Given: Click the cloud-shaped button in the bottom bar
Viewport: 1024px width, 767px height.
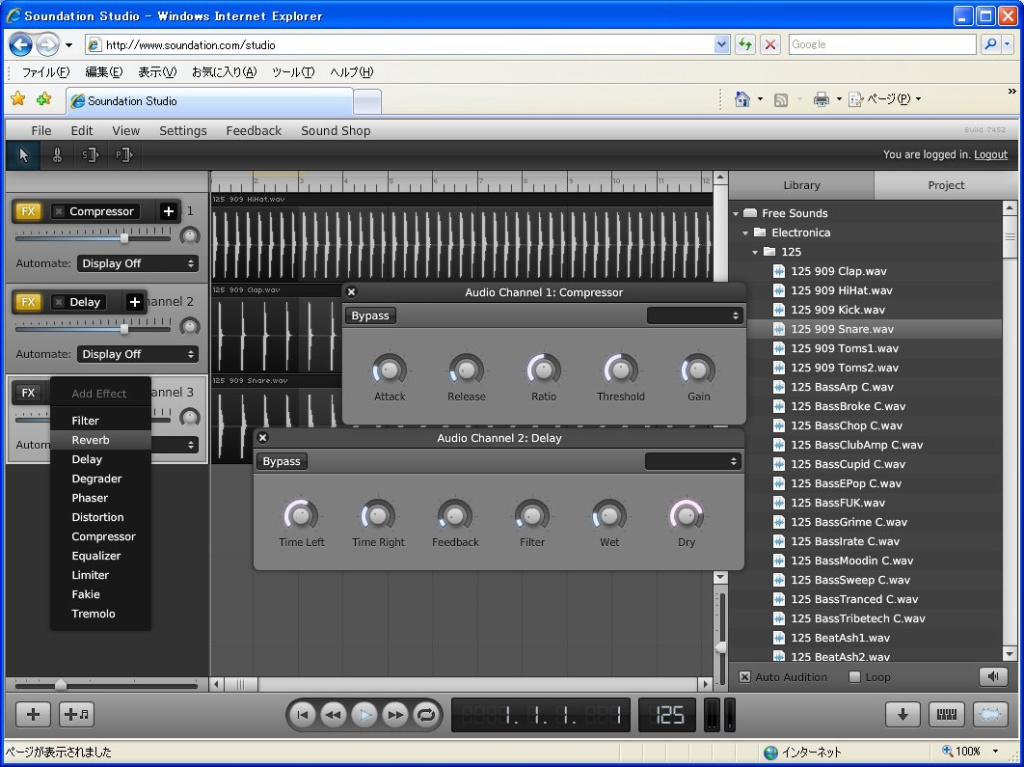Looking at the screenshot, I should click(990, 714).
